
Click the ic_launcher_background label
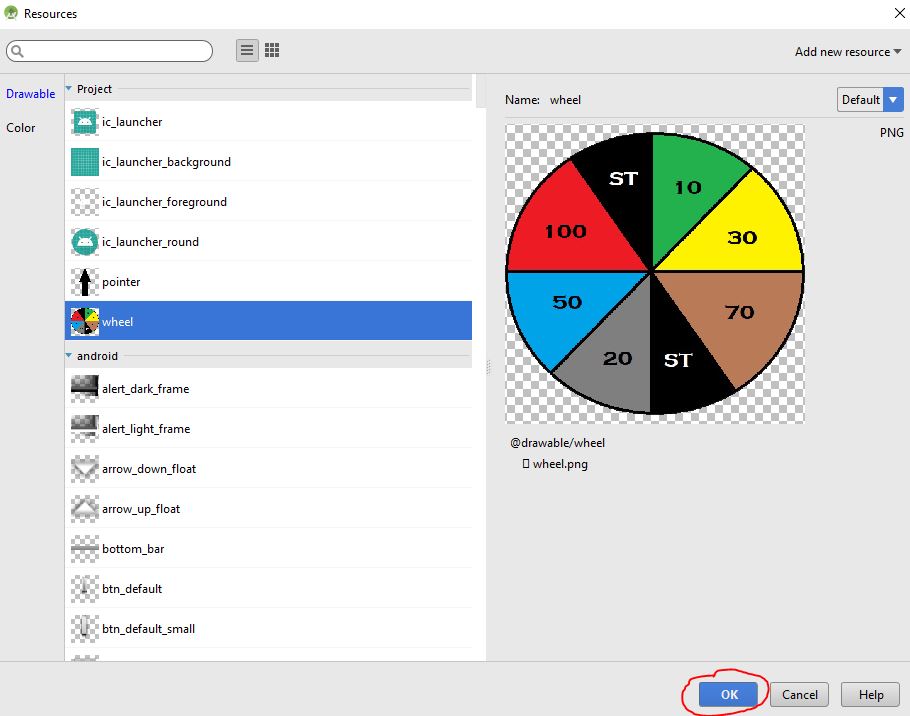click(x=167, y=162)
